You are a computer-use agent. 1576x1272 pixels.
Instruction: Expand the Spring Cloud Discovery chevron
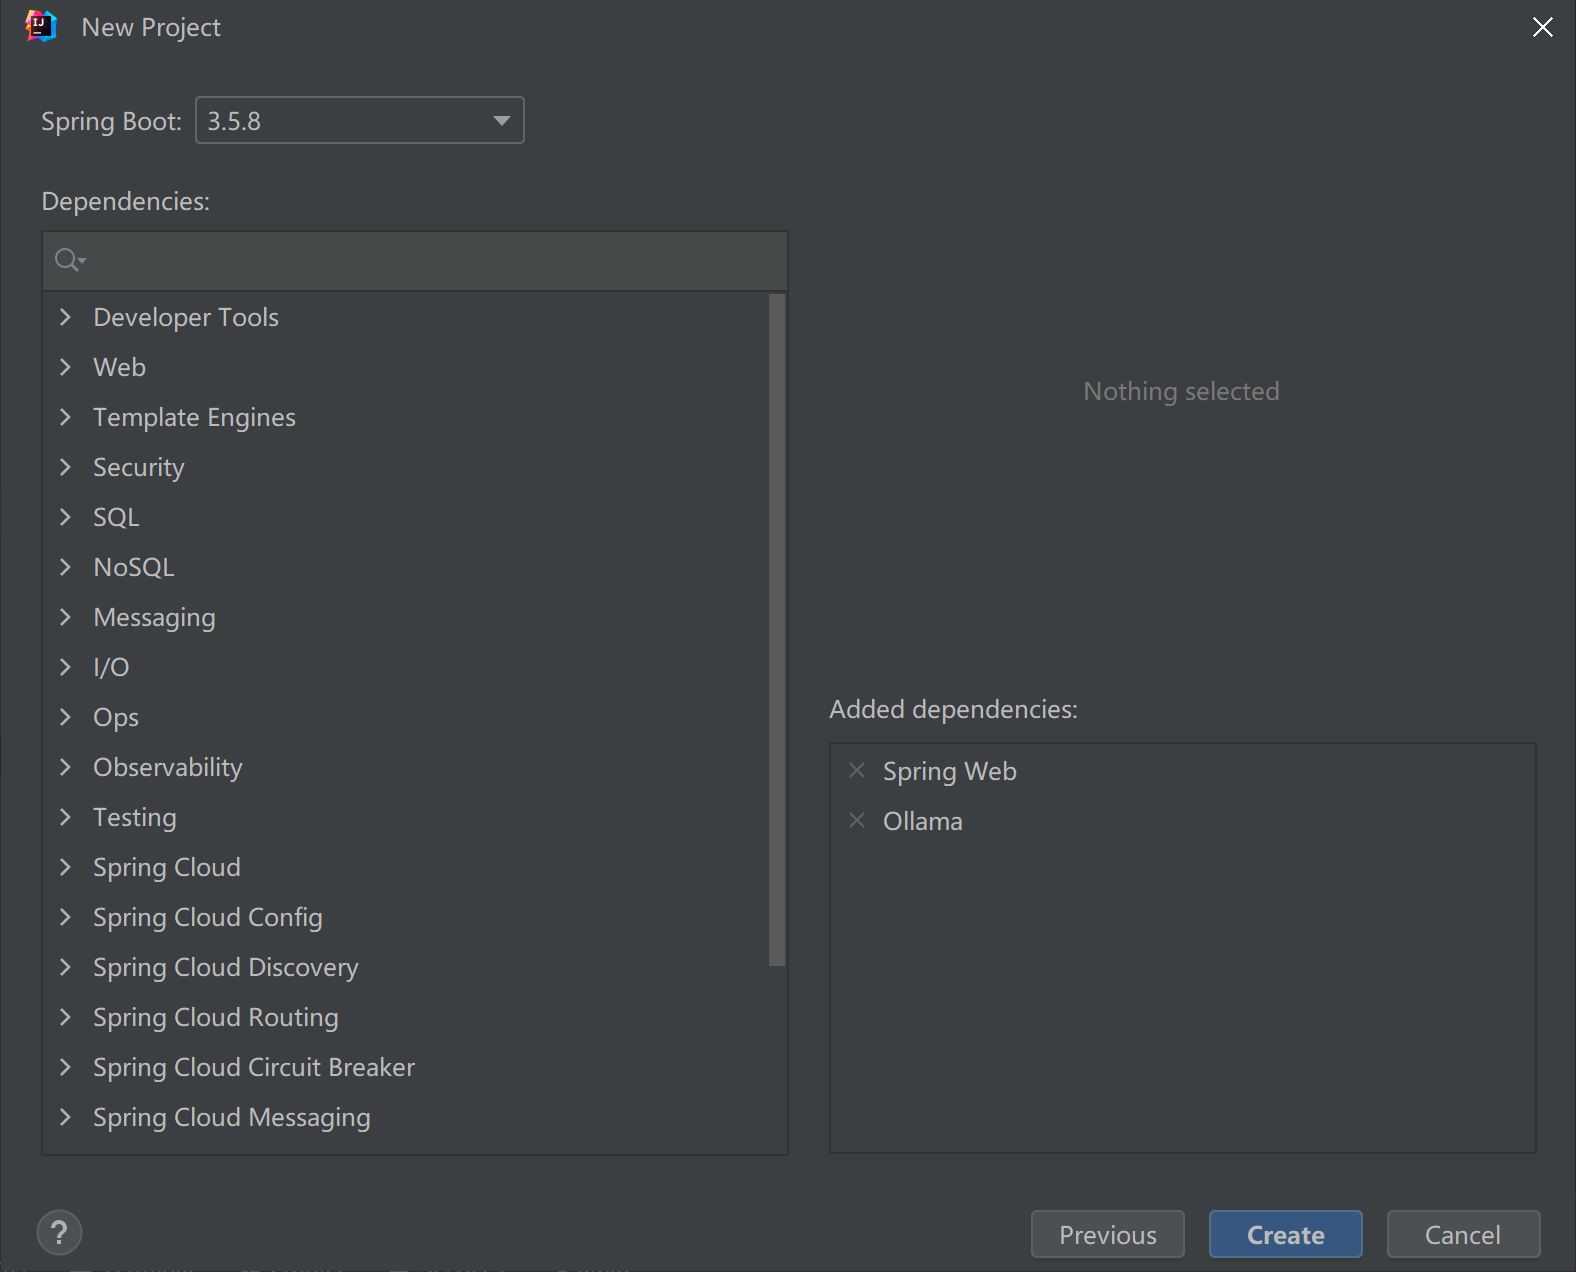66,967
